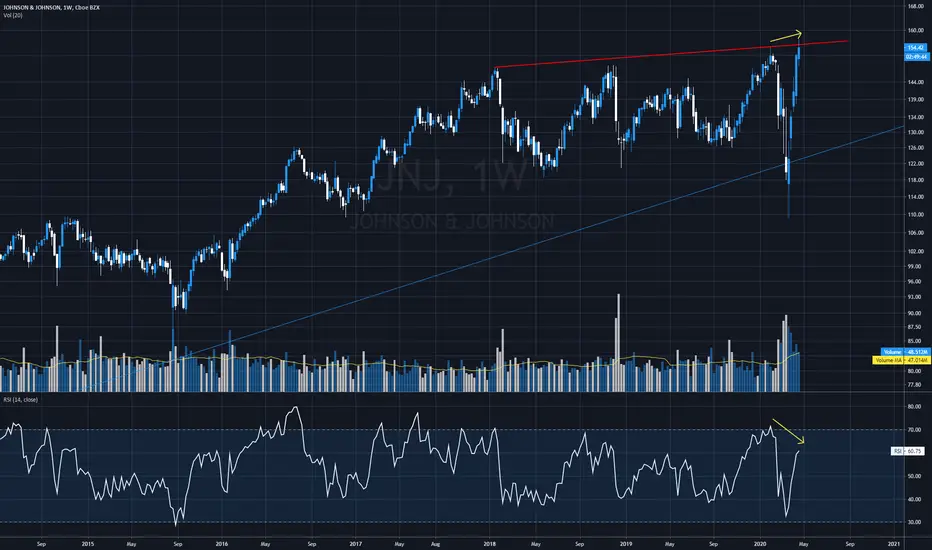932x550 pixels.
Task: Click the 168.00 price scale label
Action: (915, 7)
